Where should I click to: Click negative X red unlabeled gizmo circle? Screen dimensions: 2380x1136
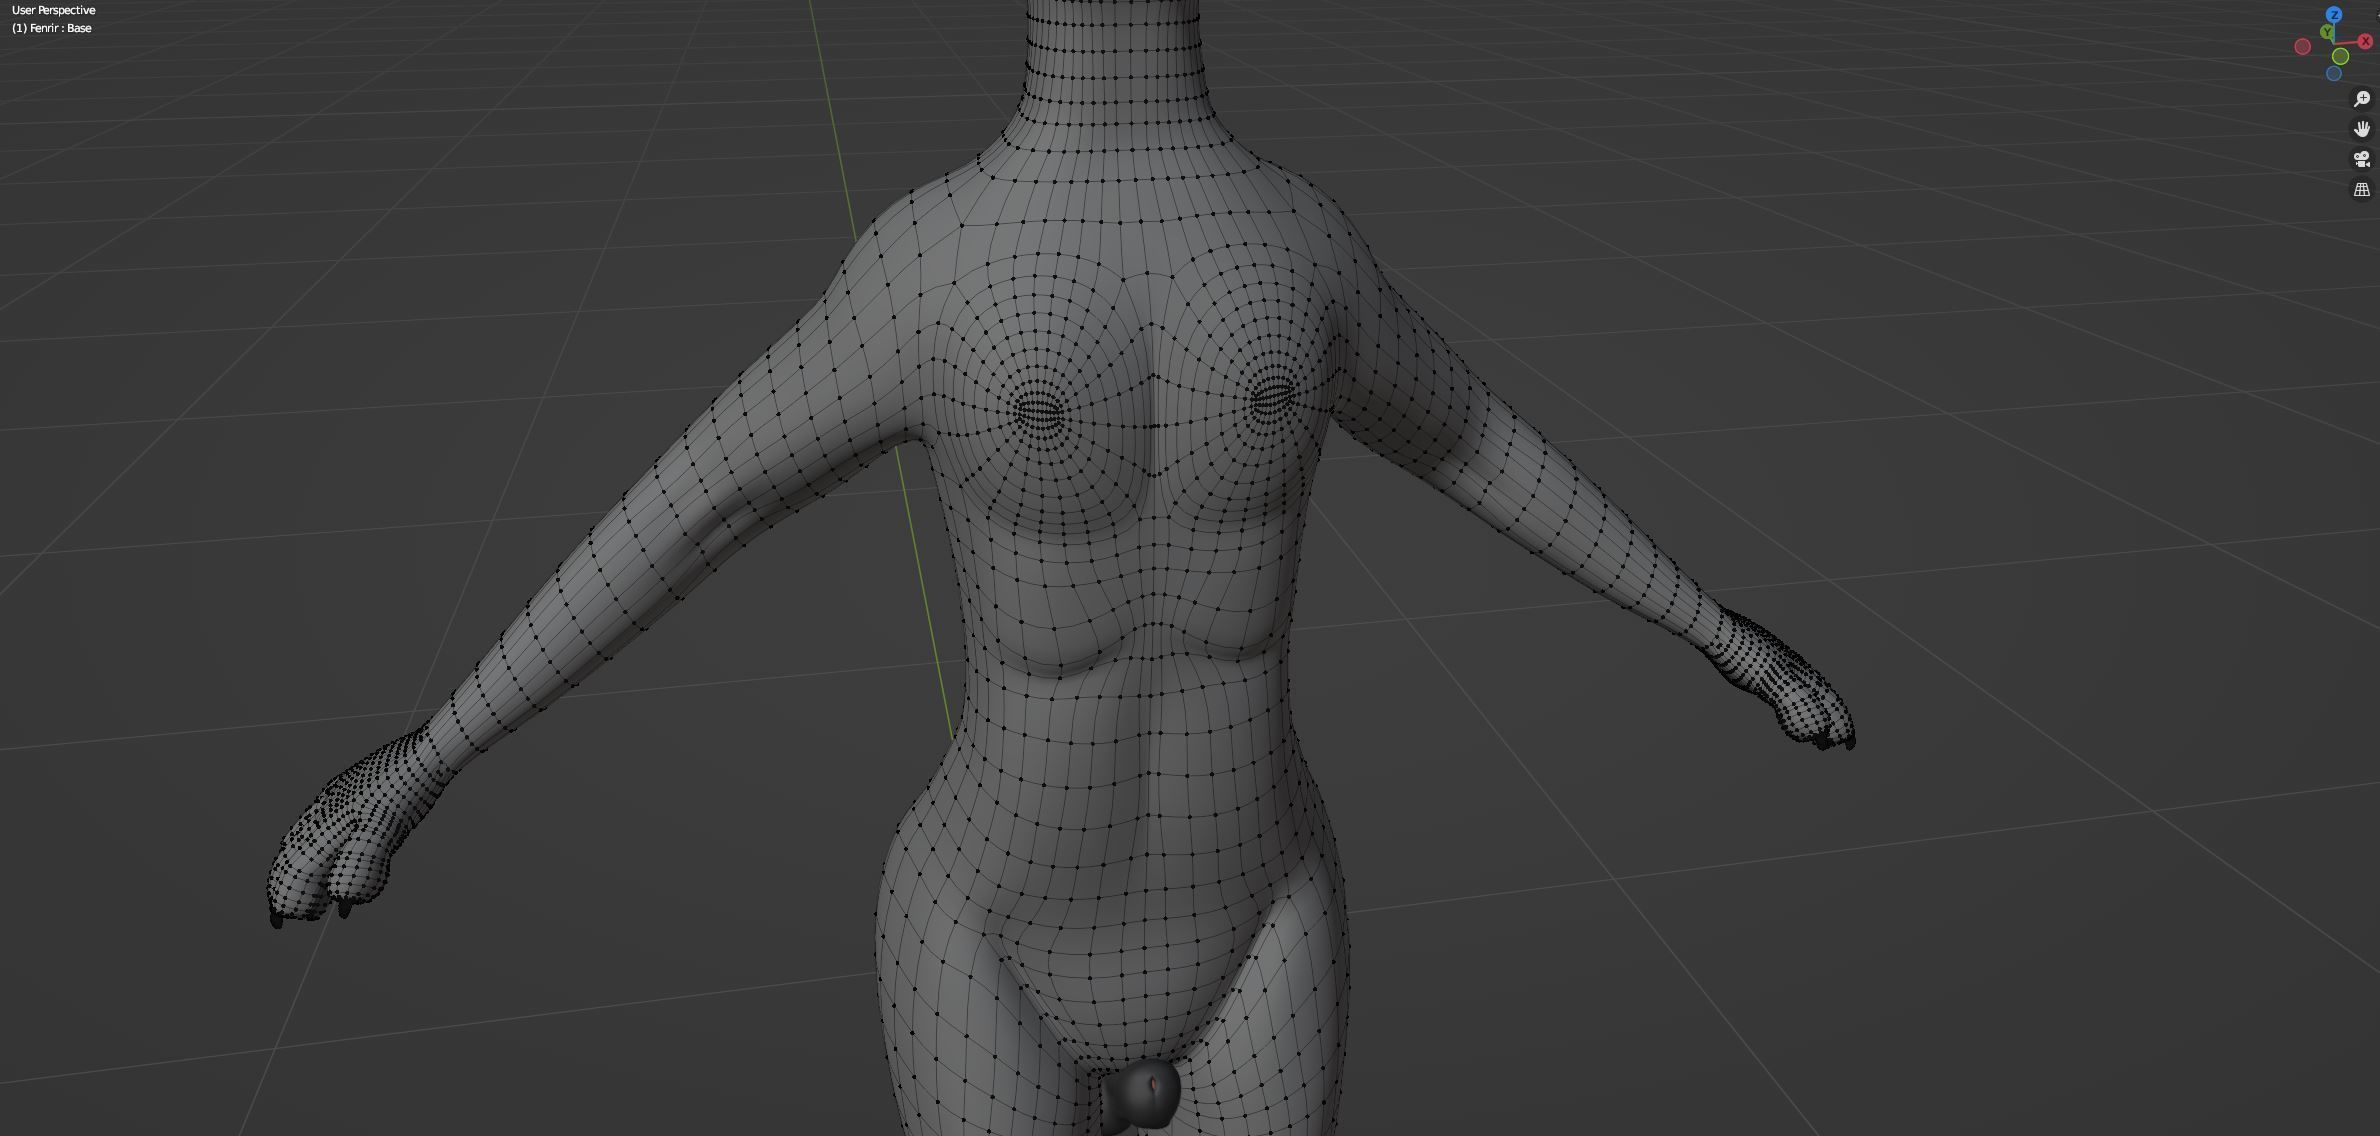(x=2303, y=46)
